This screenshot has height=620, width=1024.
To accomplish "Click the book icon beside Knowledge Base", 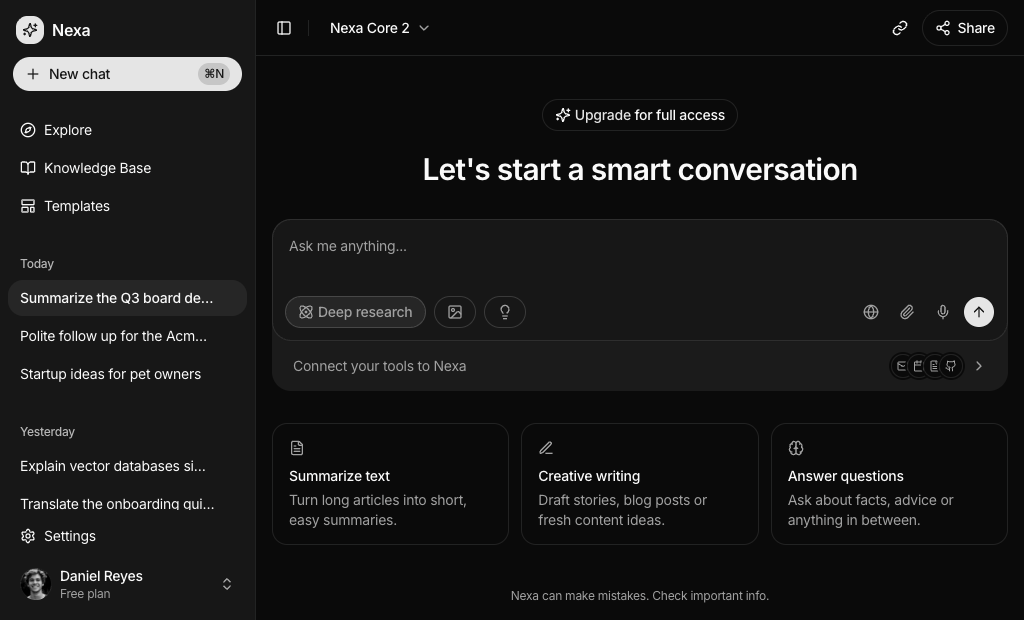I will (27, 168).
